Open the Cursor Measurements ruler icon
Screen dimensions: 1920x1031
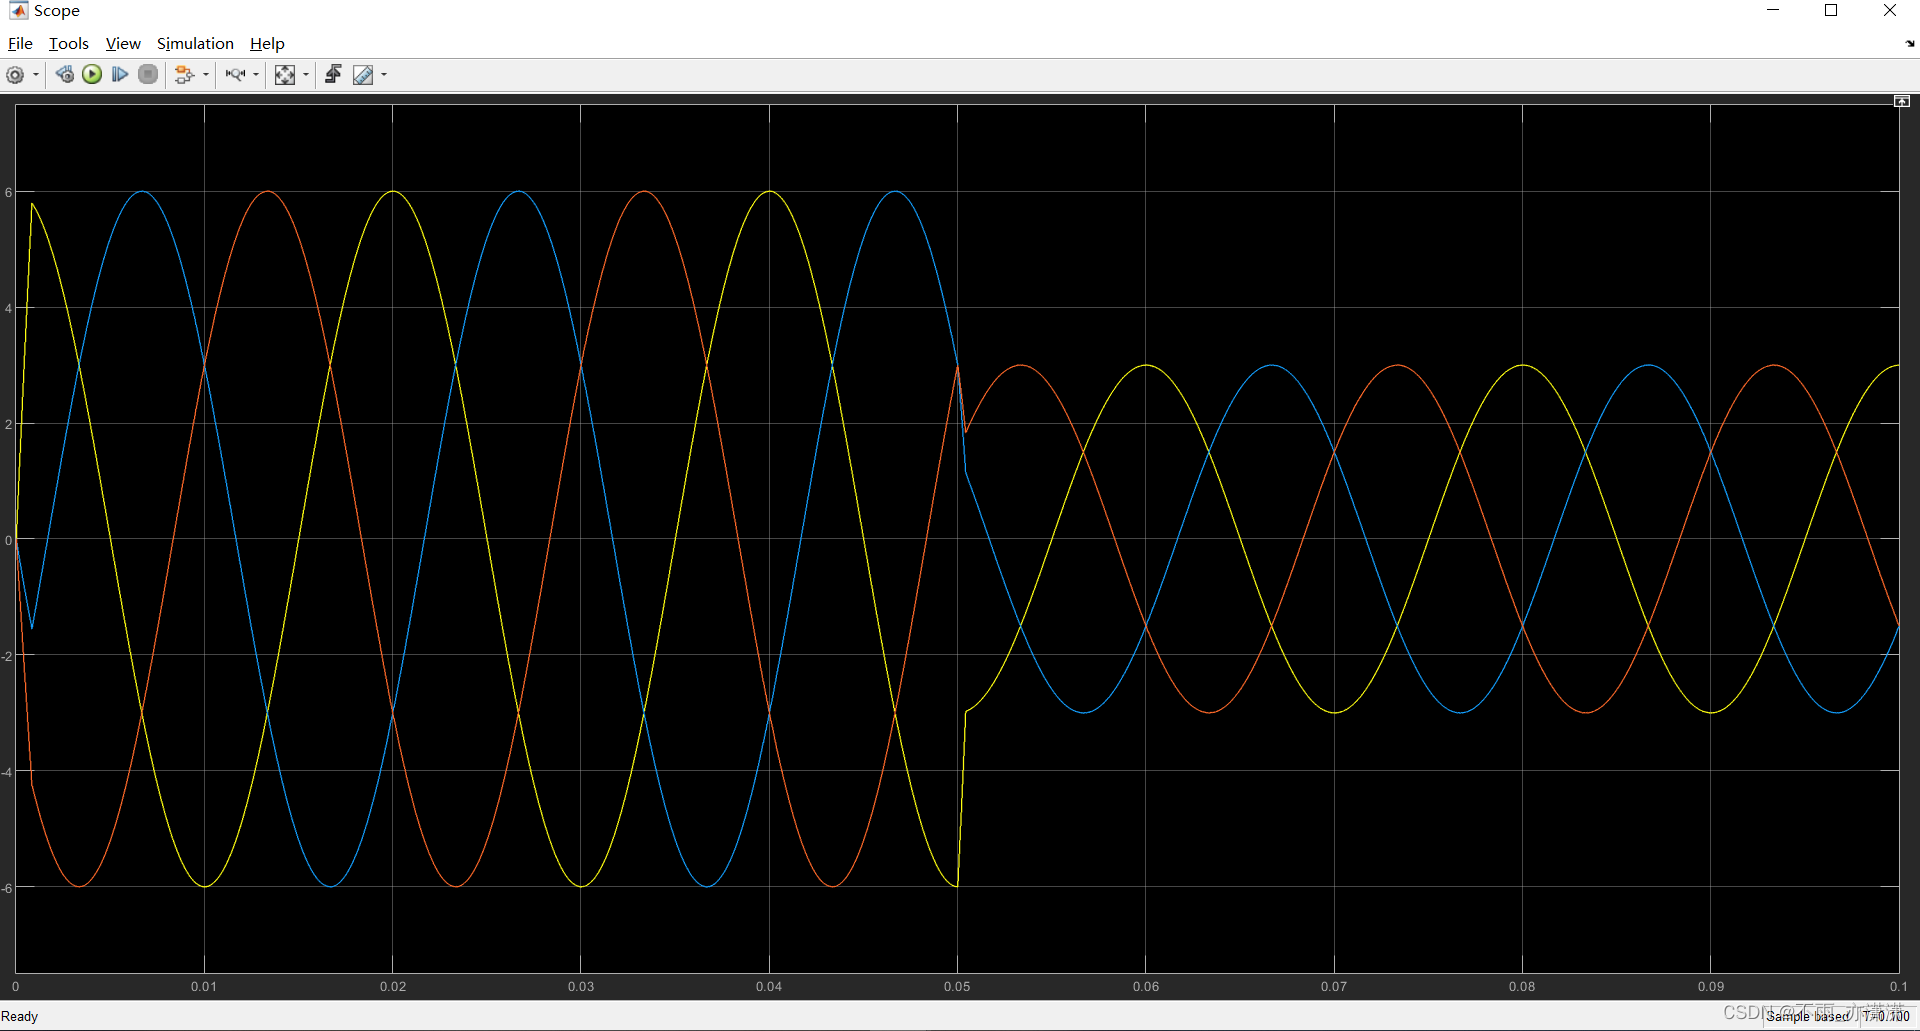point(363,75)
